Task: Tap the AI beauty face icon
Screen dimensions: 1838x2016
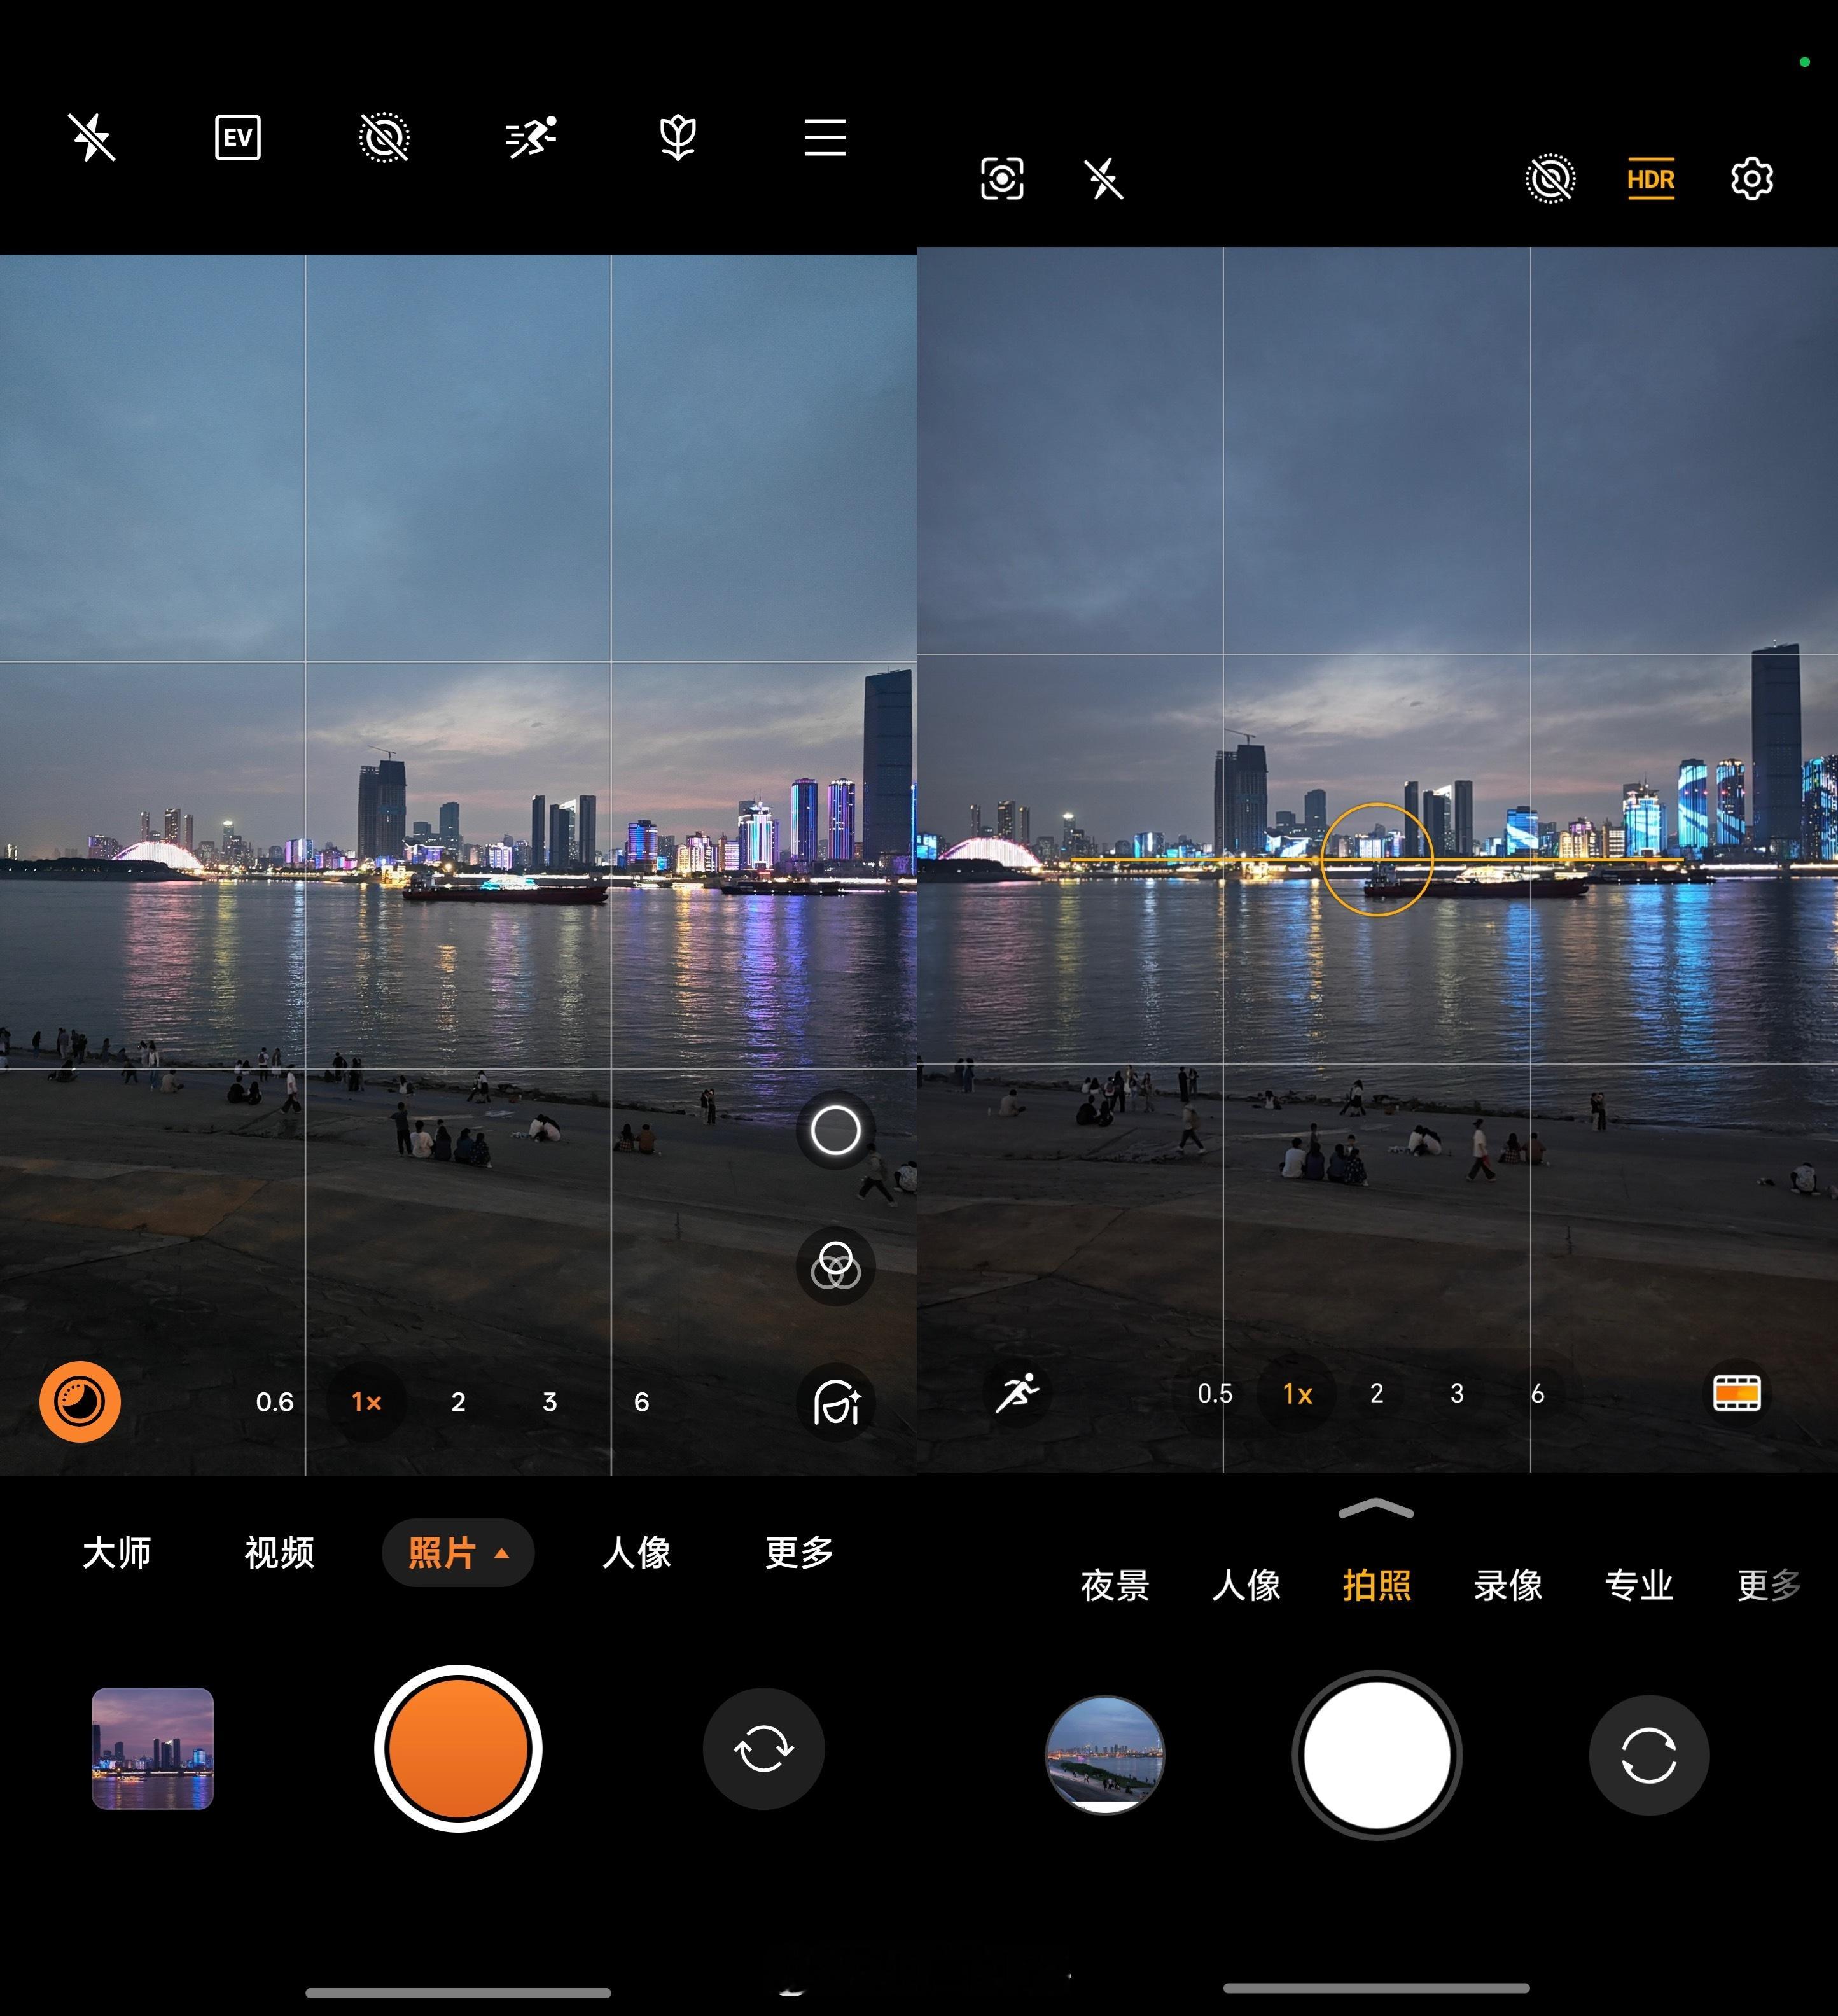Action: (x=835, y=1402)
